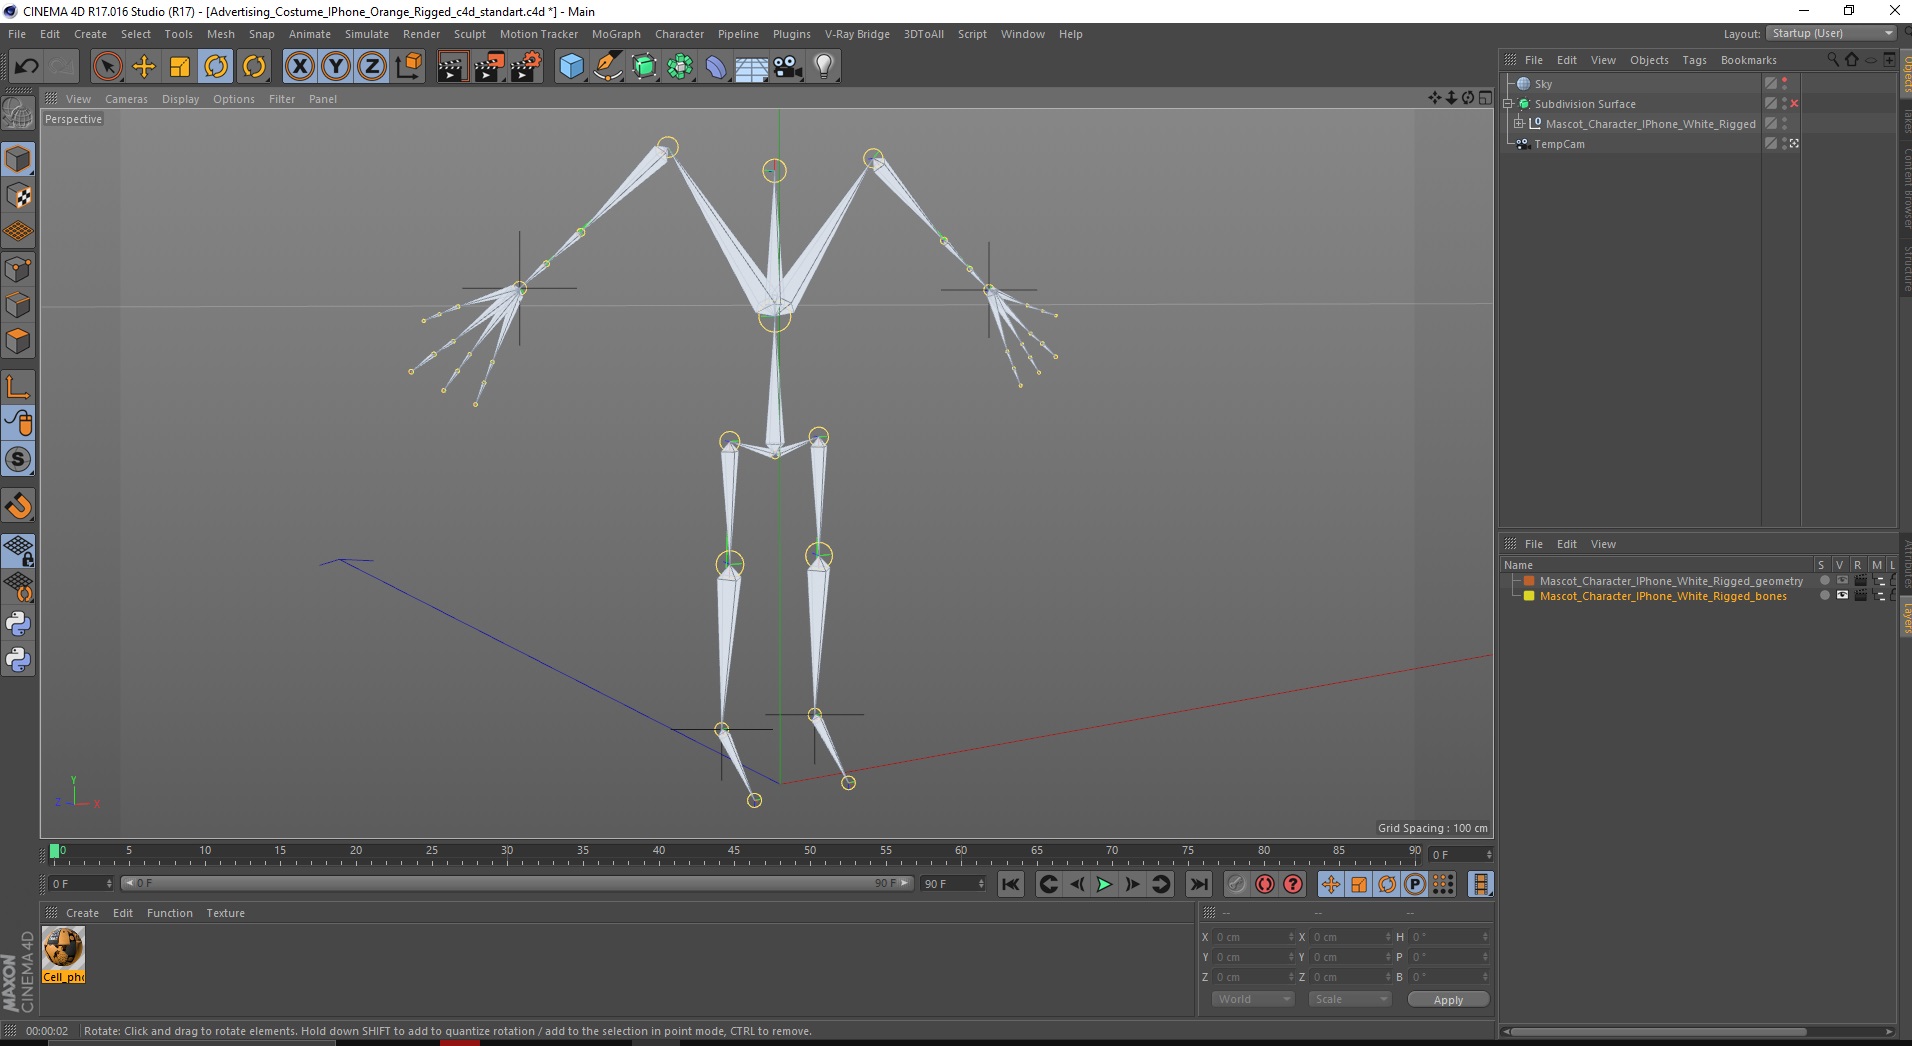Open the Coordinate System cube icon
Image resolution: width=1912 pixels, height=1046 pixels.
point(409,67)
